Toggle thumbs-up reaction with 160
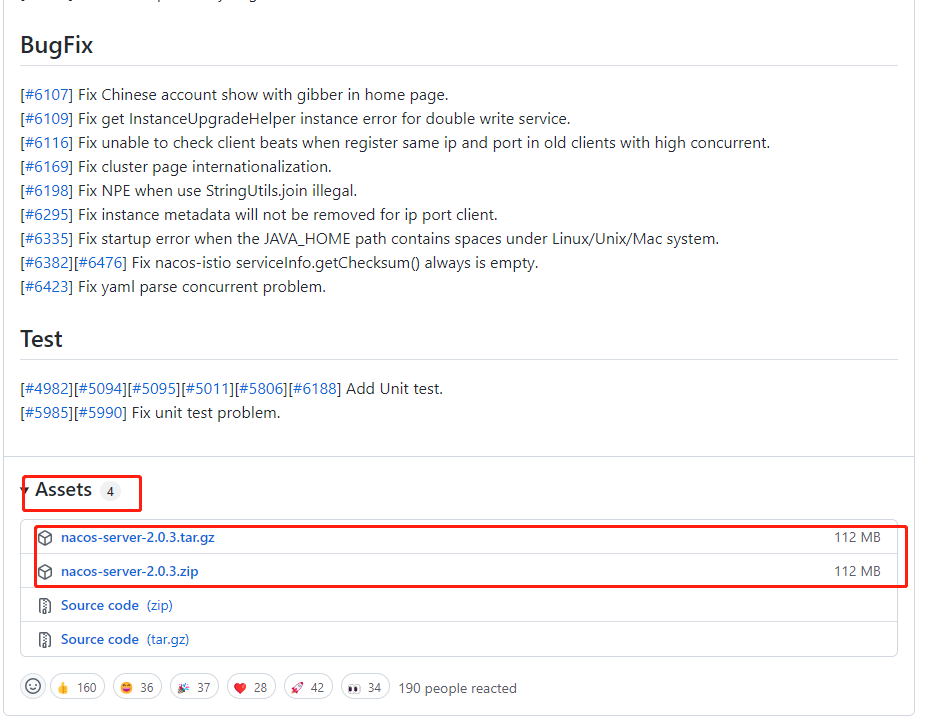Screen dimensions: 937x724 coord(78,688)
